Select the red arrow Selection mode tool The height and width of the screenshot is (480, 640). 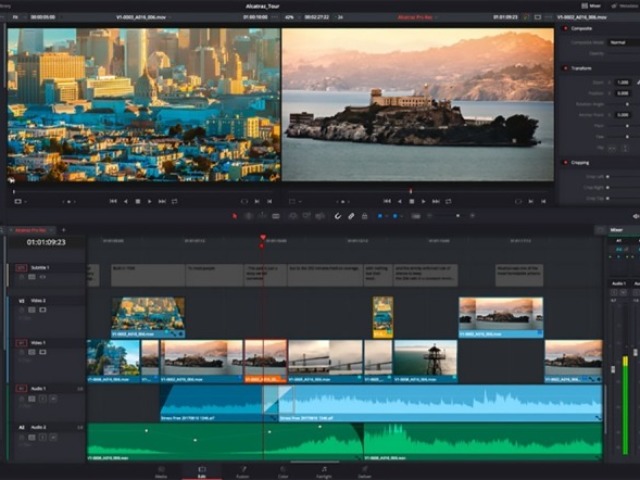click(235, 216)
